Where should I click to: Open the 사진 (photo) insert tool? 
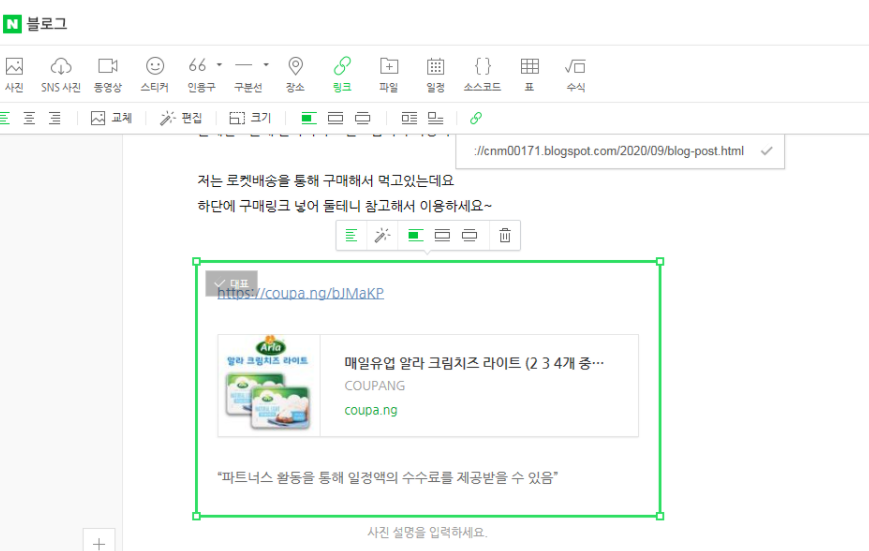[x=14, y=73]
